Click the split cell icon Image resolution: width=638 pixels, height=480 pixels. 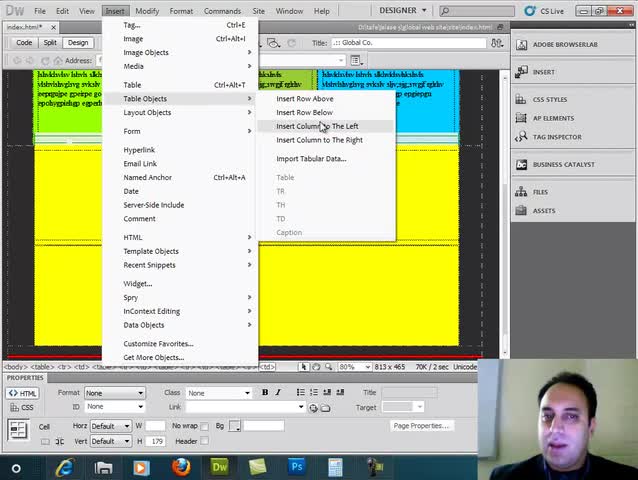(x=59, y=441)
